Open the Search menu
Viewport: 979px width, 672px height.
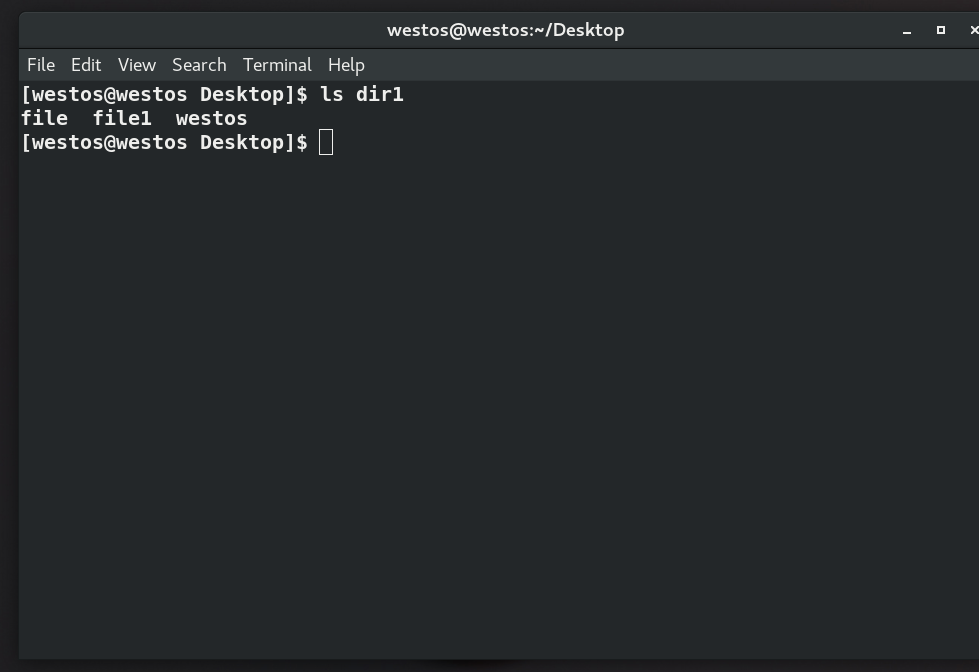(199, 65)
